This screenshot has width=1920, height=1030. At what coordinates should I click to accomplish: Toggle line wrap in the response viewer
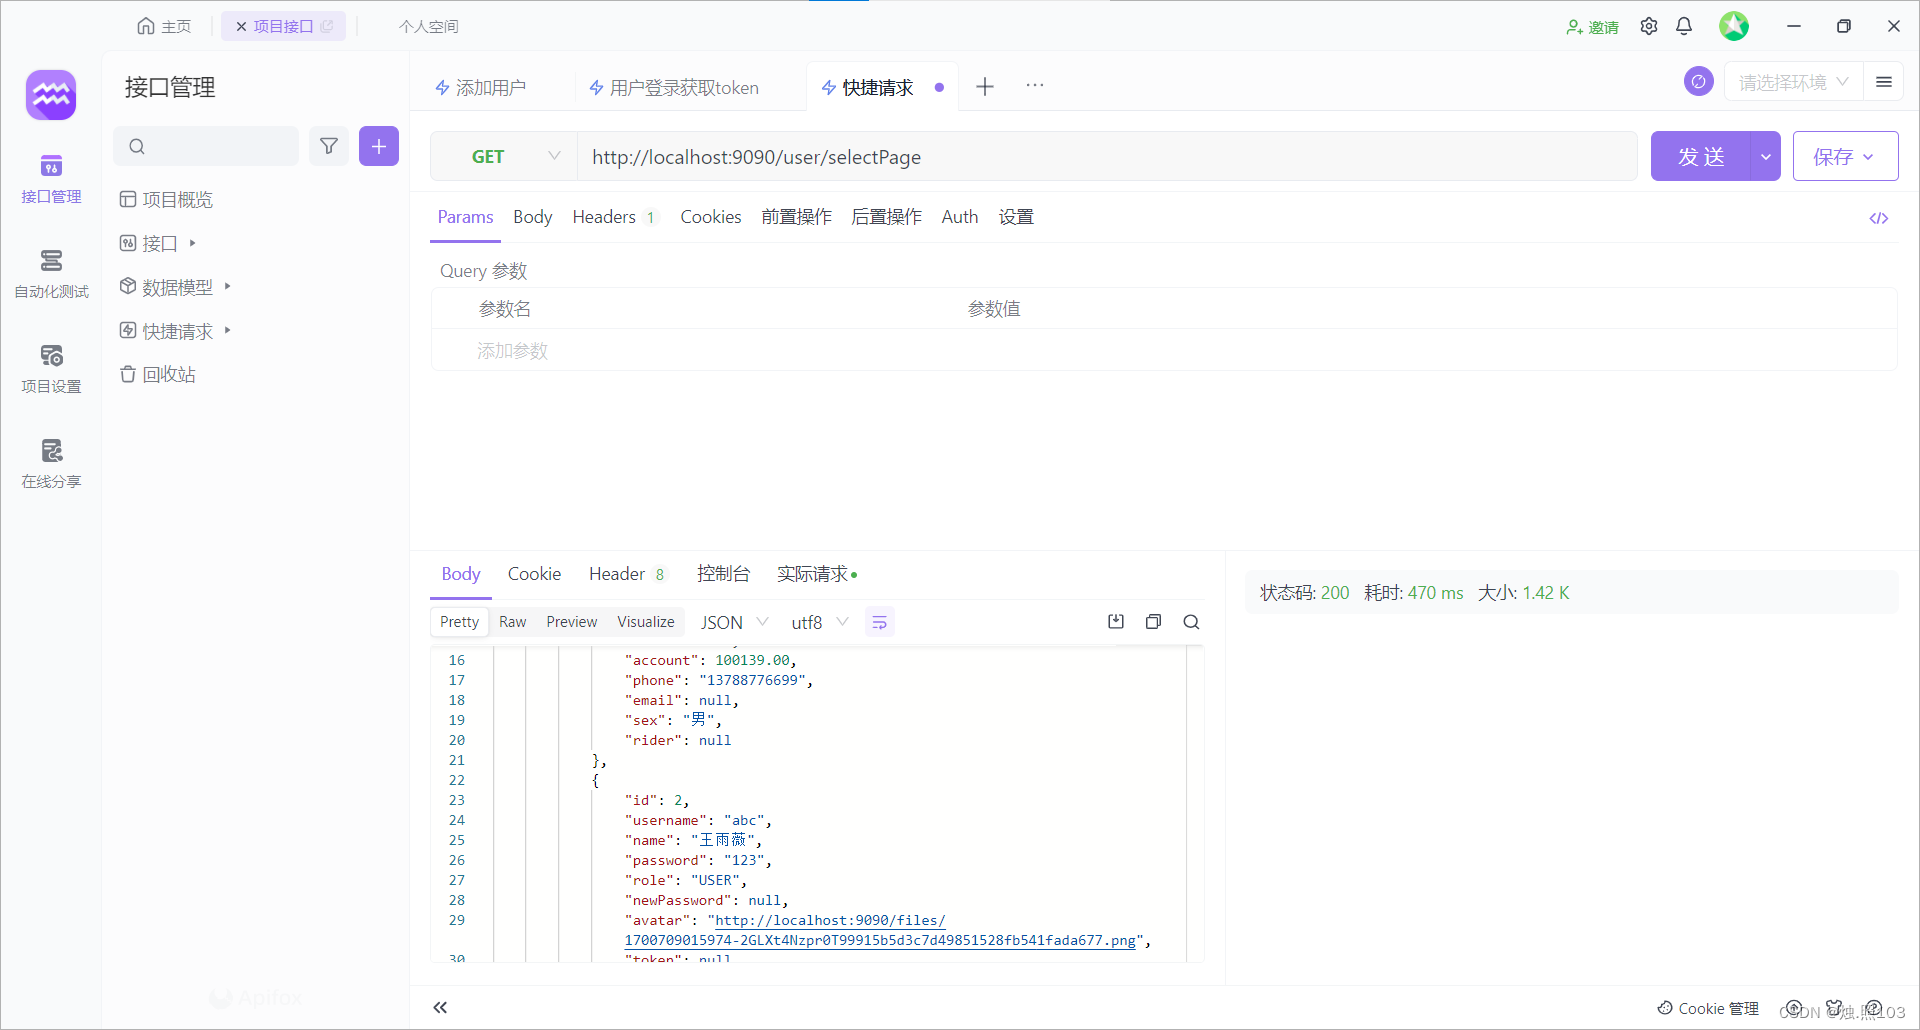point(879,621)
